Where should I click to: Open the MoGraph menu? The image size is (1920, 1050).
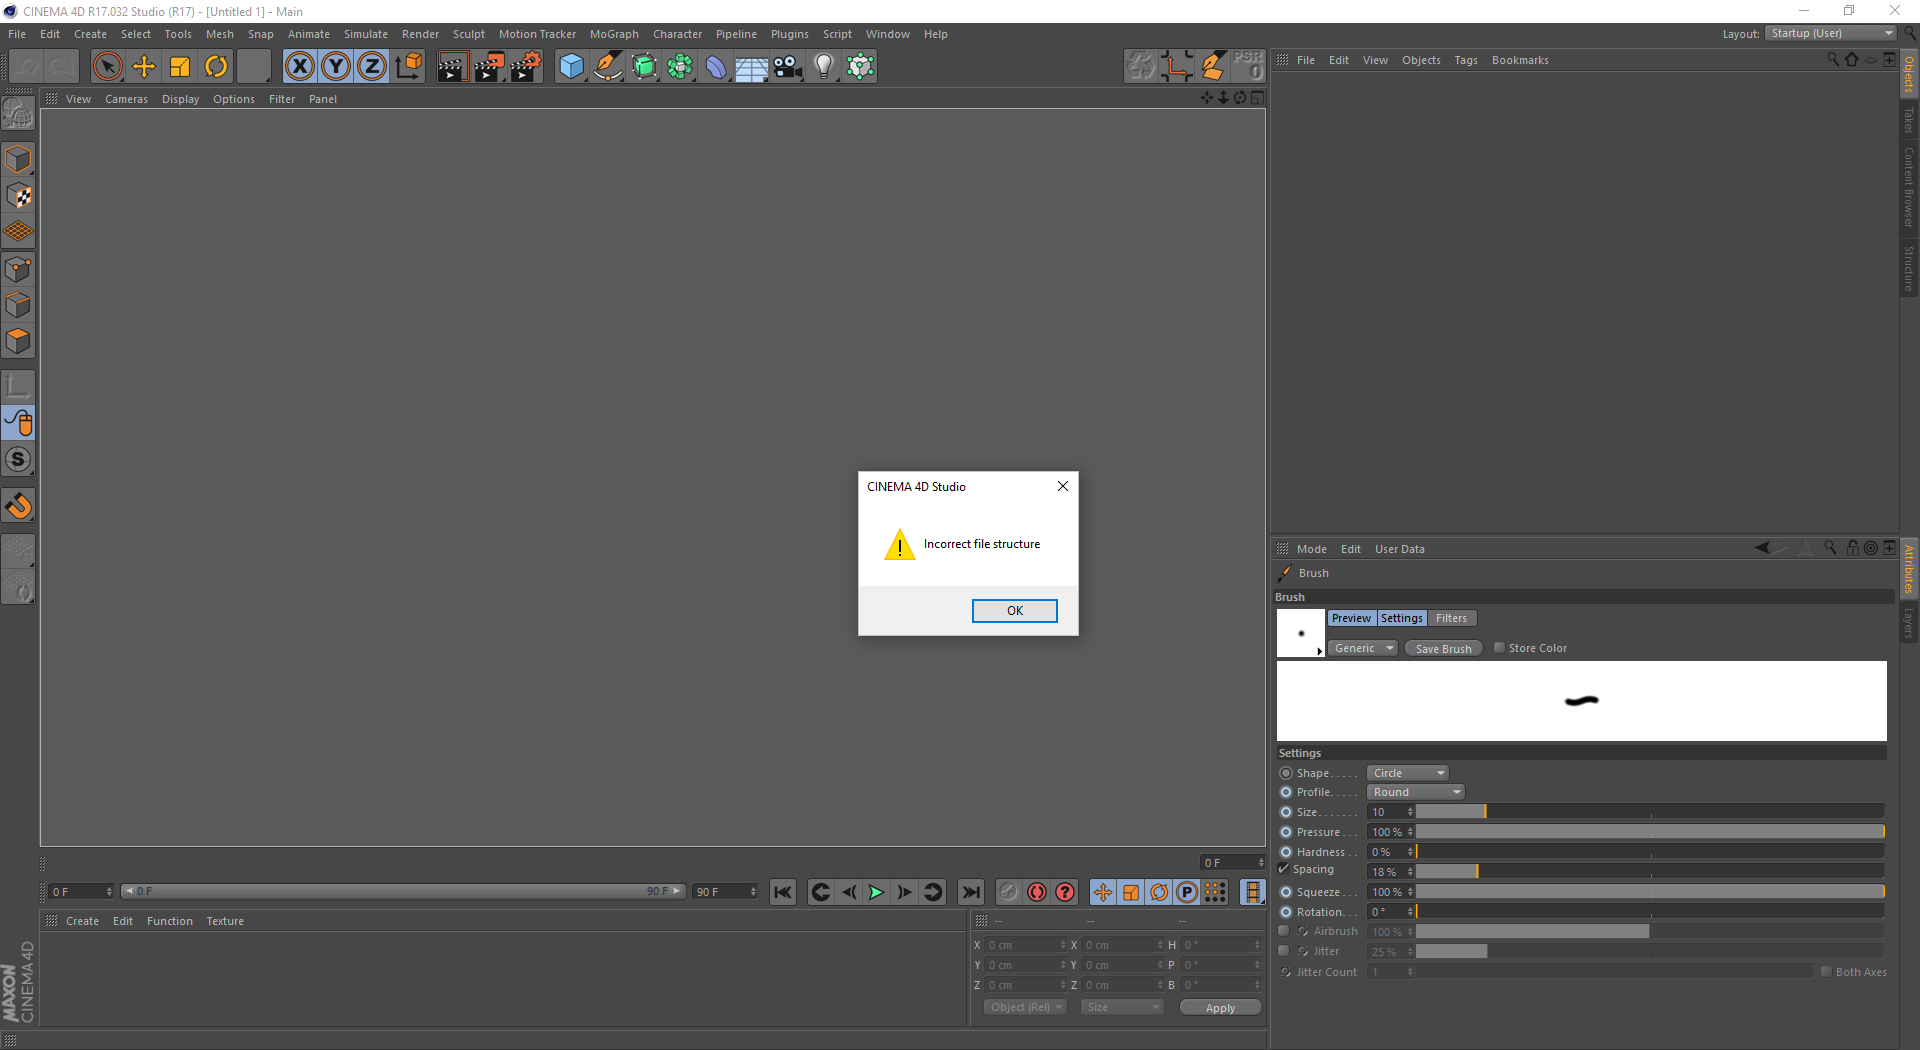point(614,34)
